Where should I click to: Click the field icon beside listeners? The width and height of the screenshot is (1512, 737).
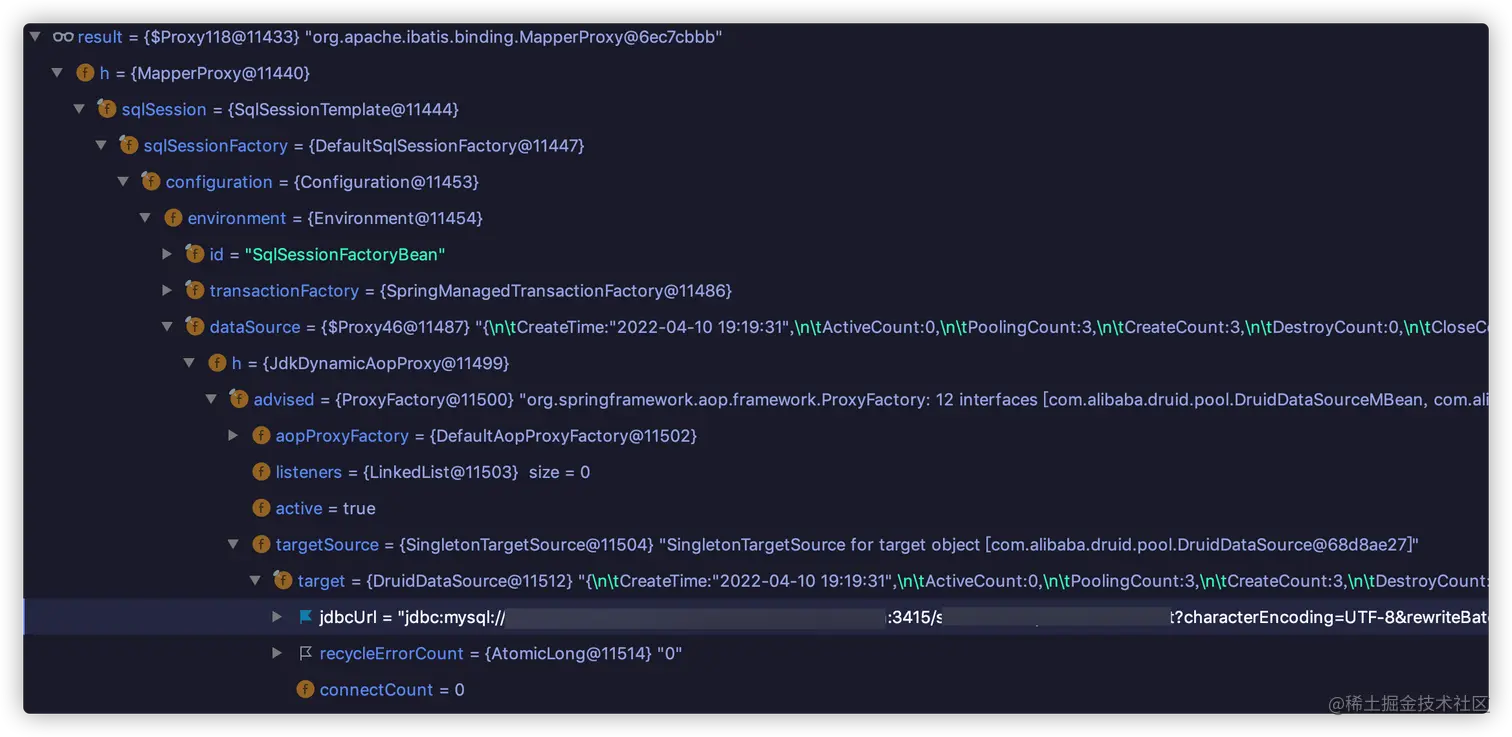click(x=261, y=472)
